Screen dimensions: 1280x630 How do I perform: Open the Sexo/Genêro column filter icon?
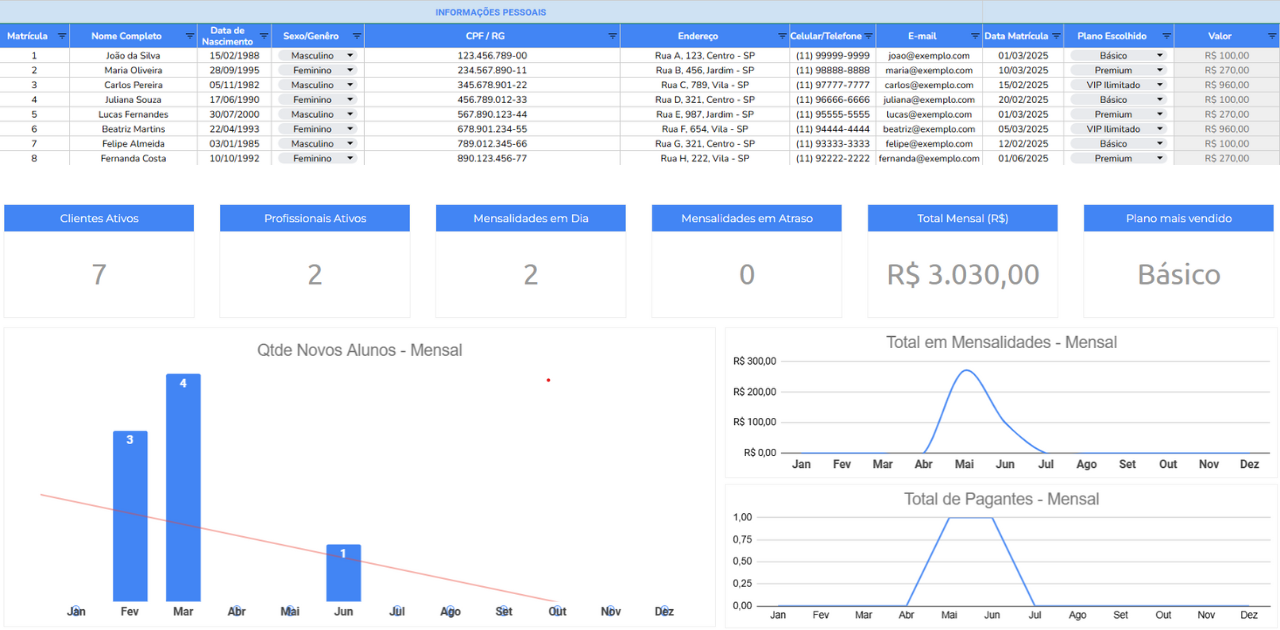(x=357, y=36)
